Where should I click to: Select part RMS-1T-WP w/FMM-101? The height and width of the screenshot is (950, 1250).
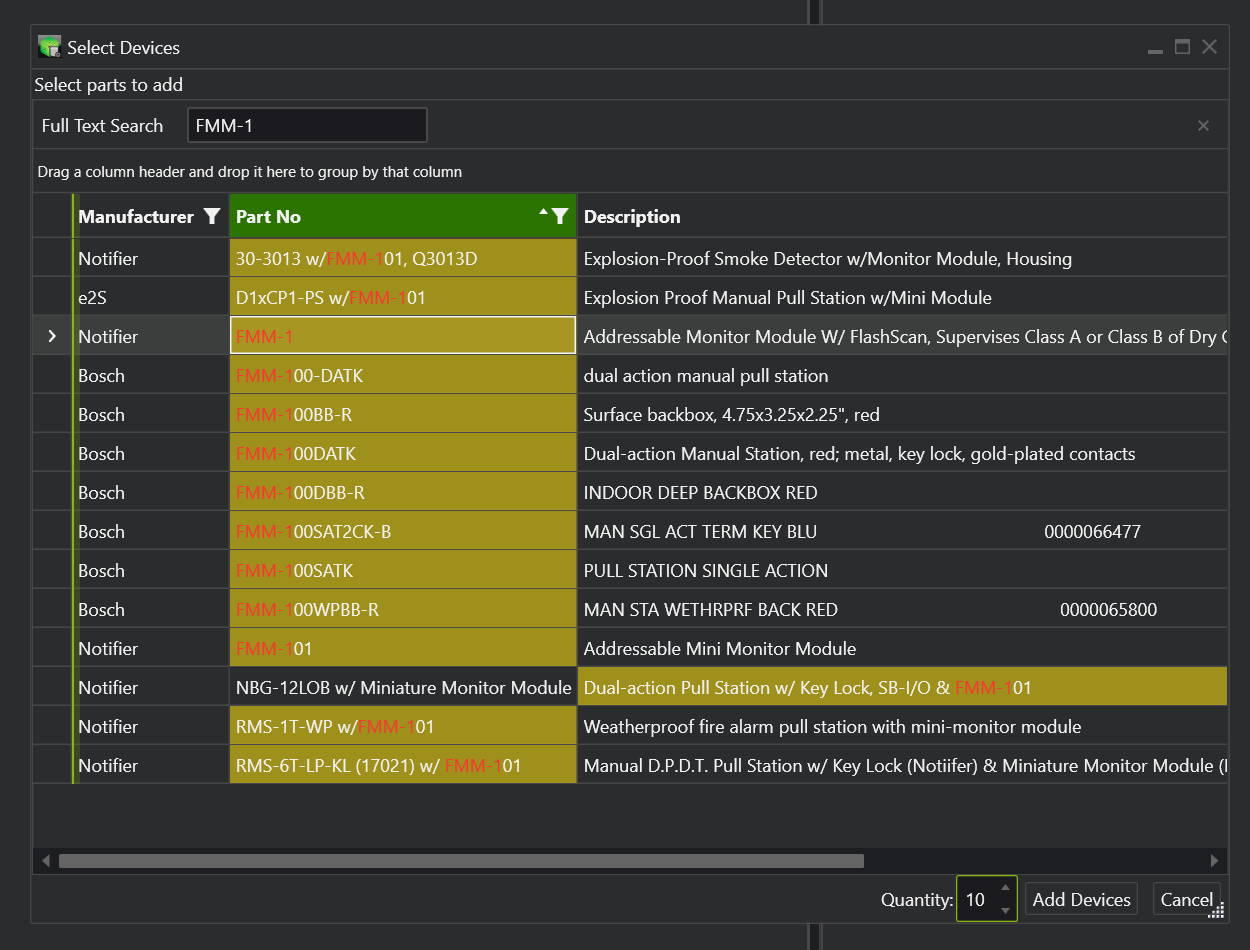click(x=403, y=726)
